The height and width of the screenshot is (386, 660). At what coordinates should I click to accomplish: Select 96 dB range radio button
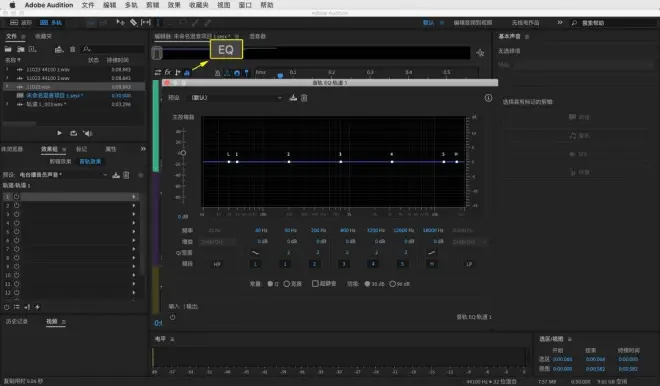click(392, 284)
